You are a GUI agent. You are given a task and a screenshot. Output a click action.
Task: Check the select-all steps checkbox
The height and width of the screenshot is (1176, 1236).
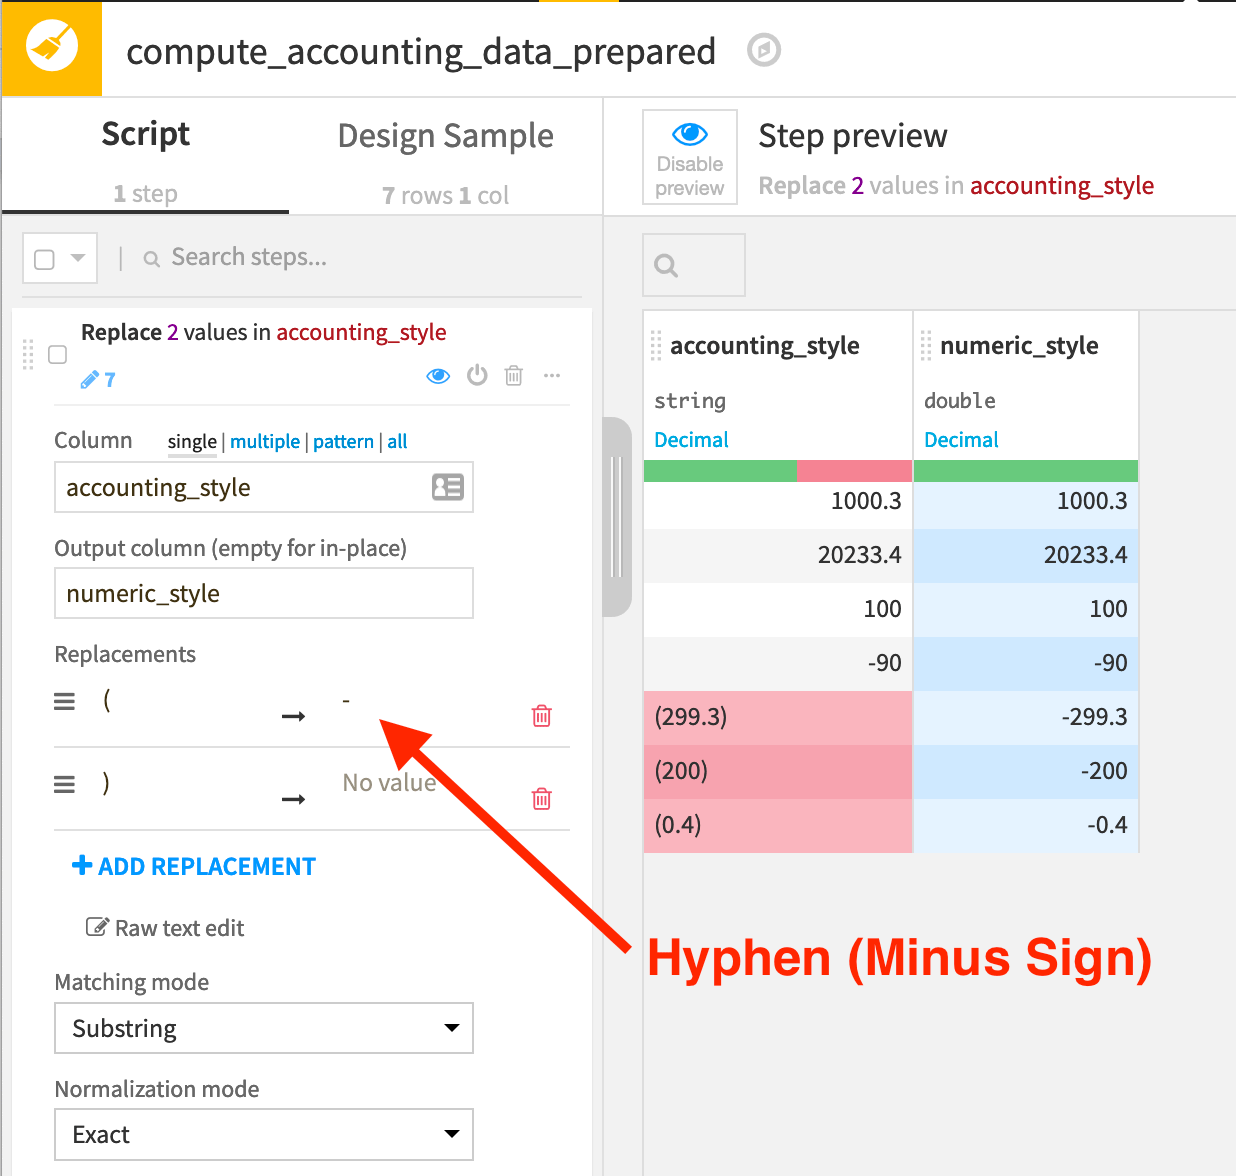[43, 257]
